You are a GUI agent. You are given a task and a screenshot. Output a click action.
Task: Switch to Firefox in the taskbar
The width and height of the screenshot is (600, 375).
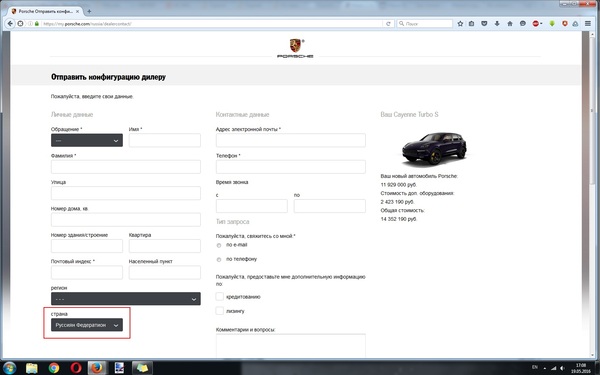pyautogui.click(x=97, y=368)
